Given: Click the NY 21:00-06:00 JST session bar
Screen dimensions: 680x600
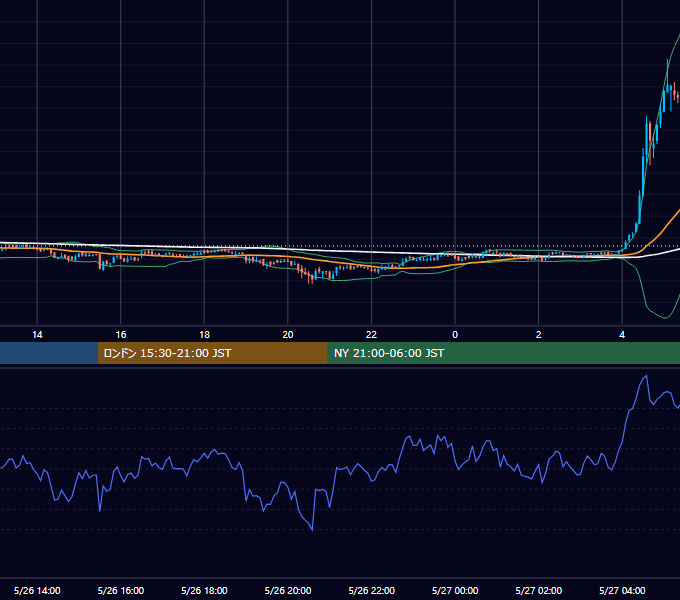Looking at the screenshot, I should (x=503, y=353).
